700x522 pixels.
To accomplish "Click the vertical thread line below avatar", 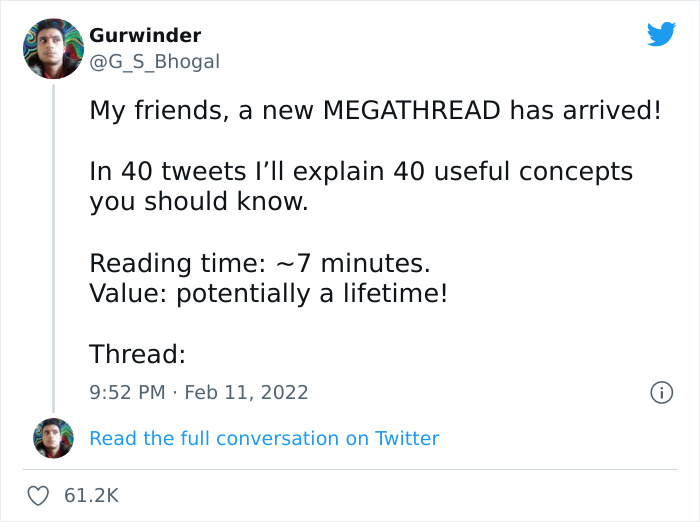I will [x=53, y=240].
